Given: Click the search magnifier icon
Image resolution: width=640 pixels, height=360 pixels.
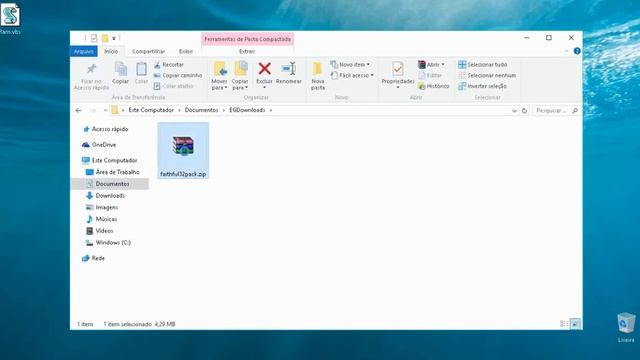Looking at the screenshot, I should (575, 111).
